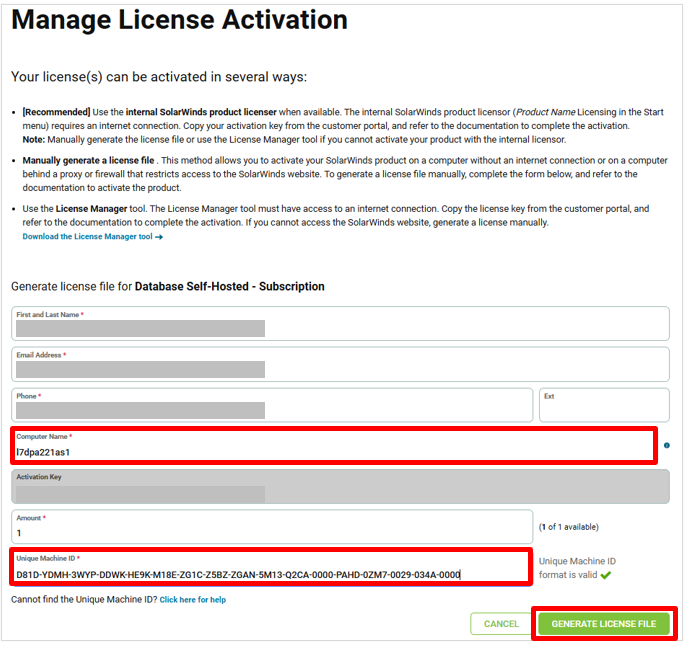Click the Ext input field
The height and width of the screenshot is (645, 685).
[x=604, y=405]
